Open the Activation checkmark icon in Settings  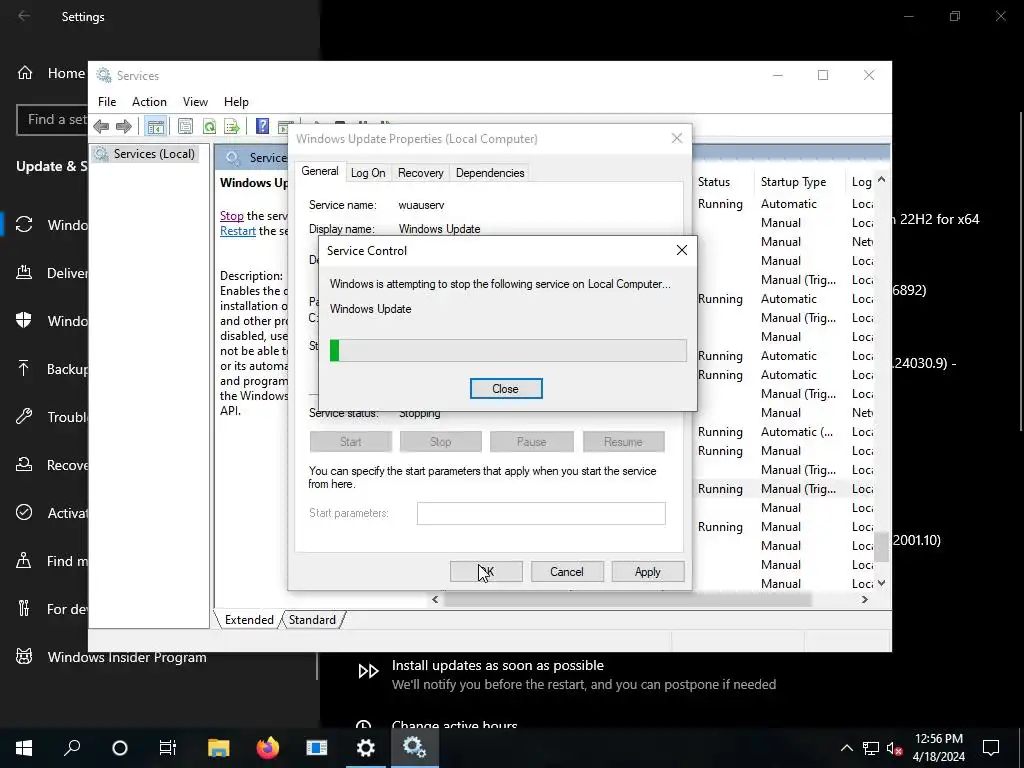pos(24,512)
